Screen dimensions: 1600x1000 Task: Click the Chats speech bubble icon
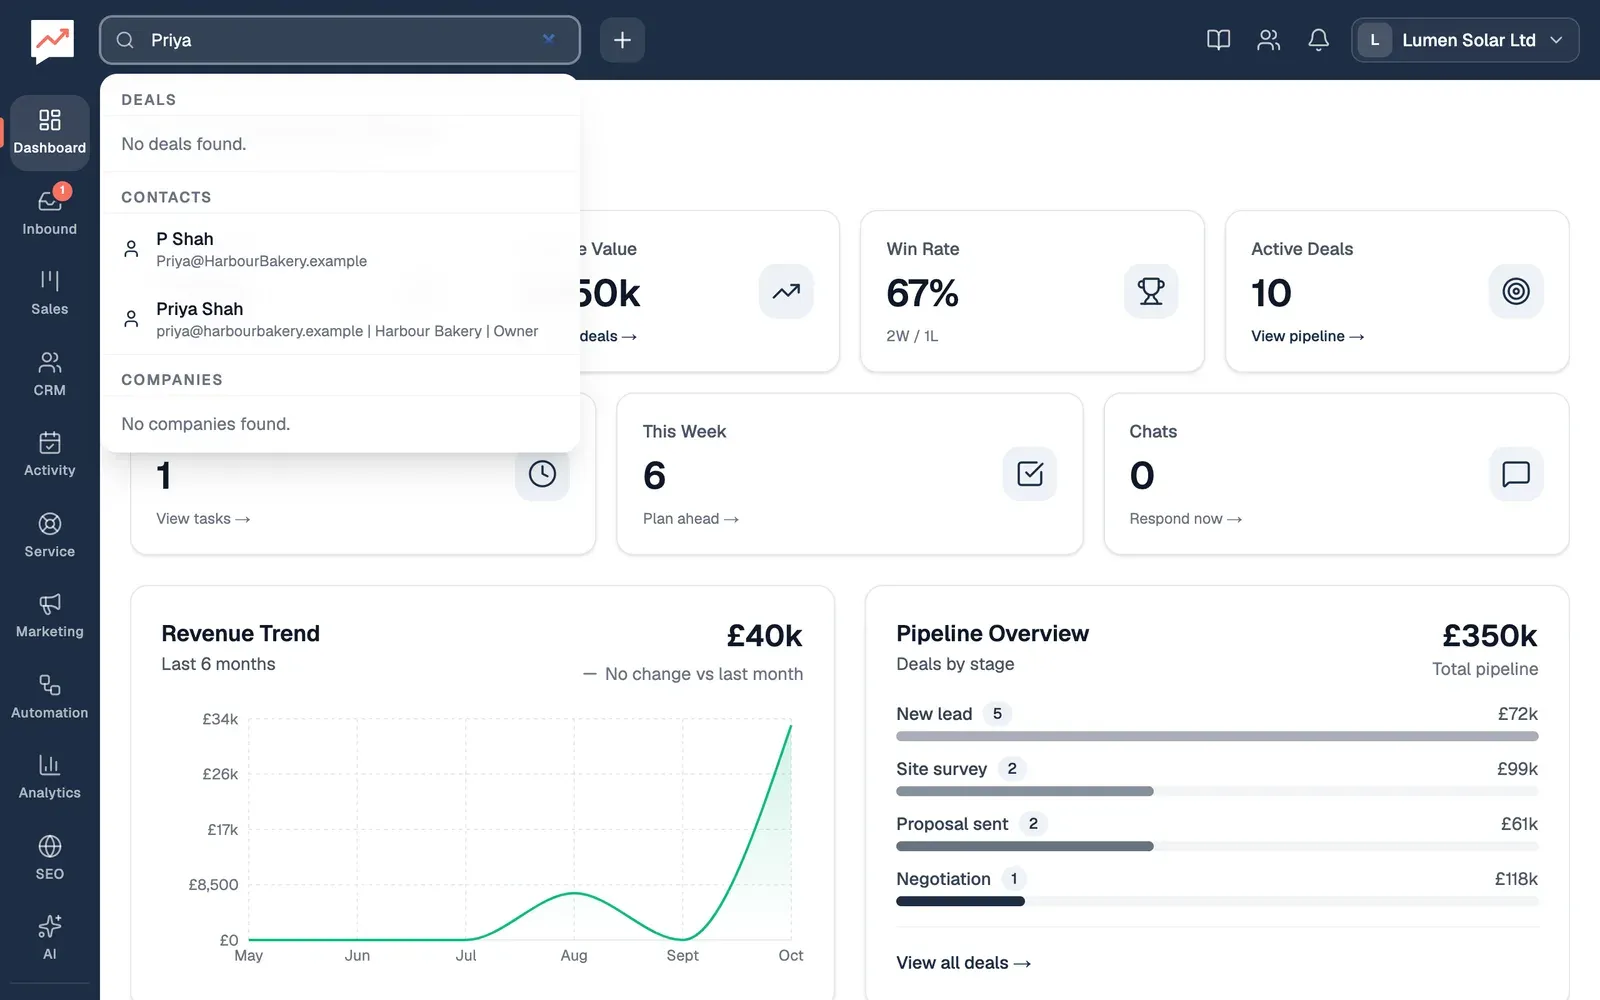pyautogui.click(x=1516, y=473)
